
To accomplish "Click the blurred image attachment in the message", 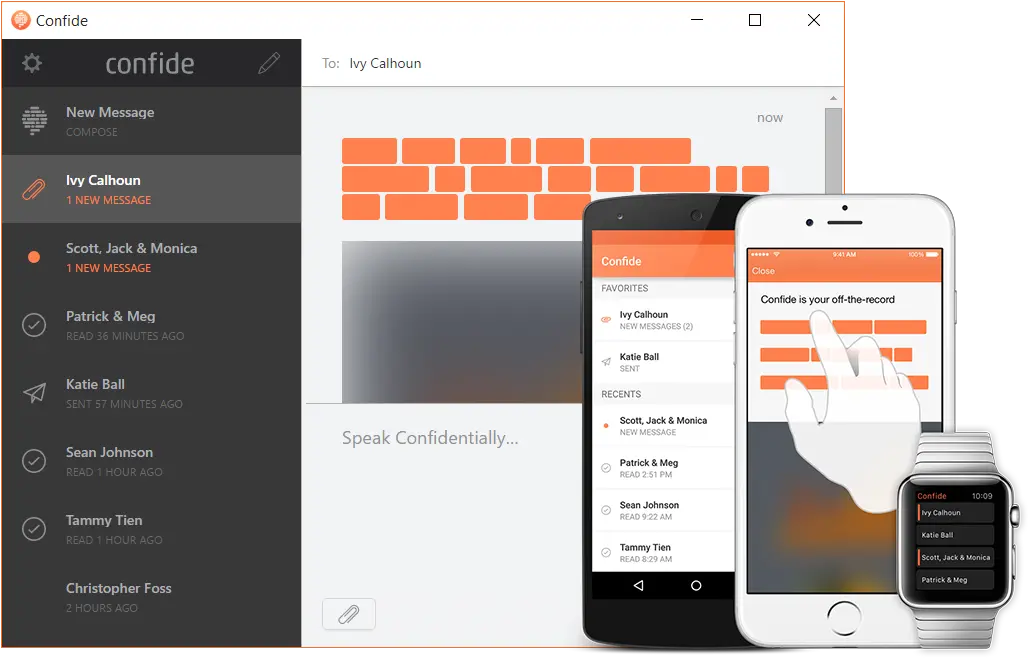I will 460,320.
